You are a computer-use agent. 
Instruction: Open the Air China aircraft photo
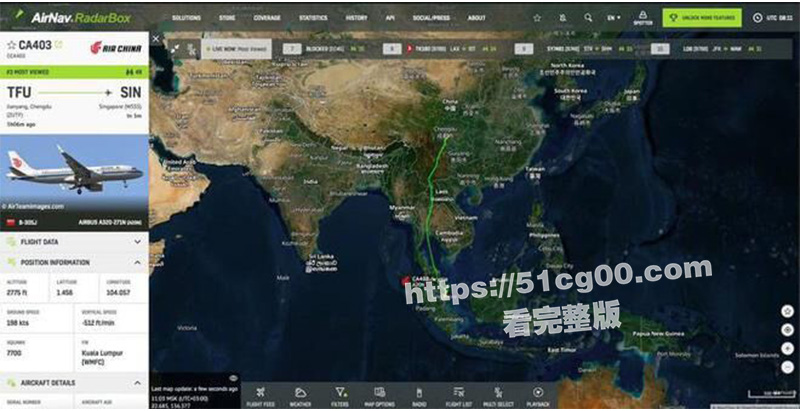click(74, 173)
